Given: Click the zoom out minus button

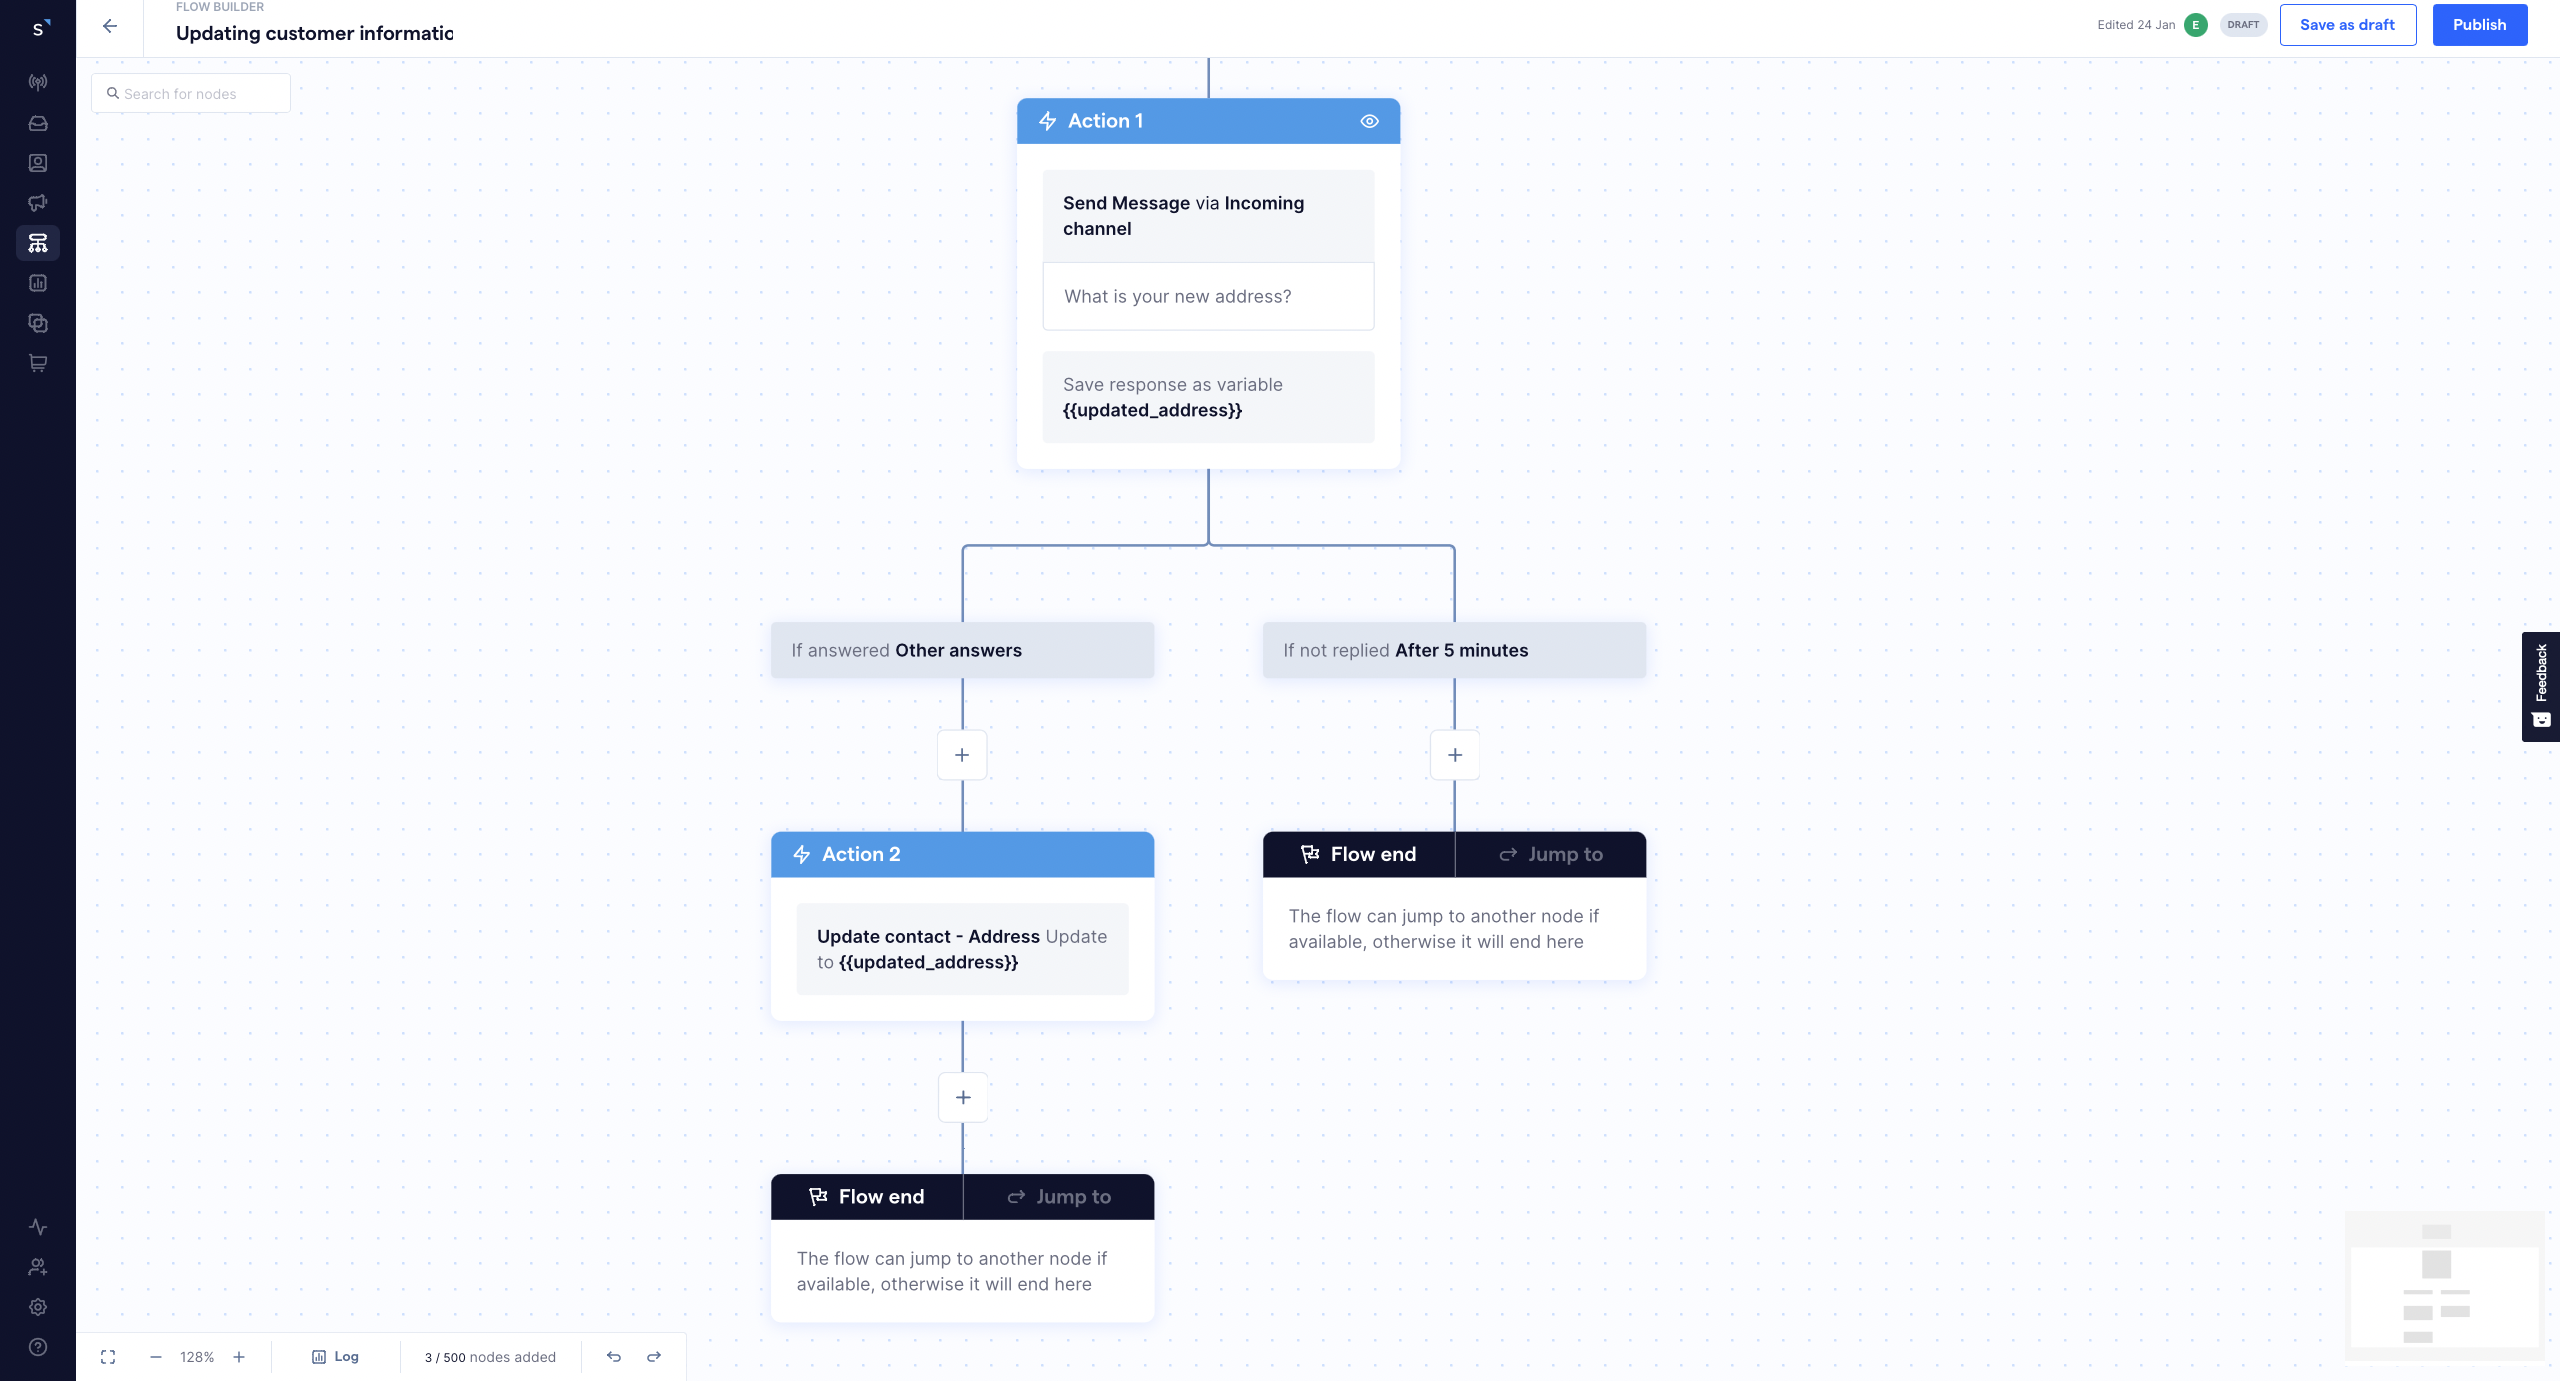Looking at the screenshot, I should [155, 1355].
